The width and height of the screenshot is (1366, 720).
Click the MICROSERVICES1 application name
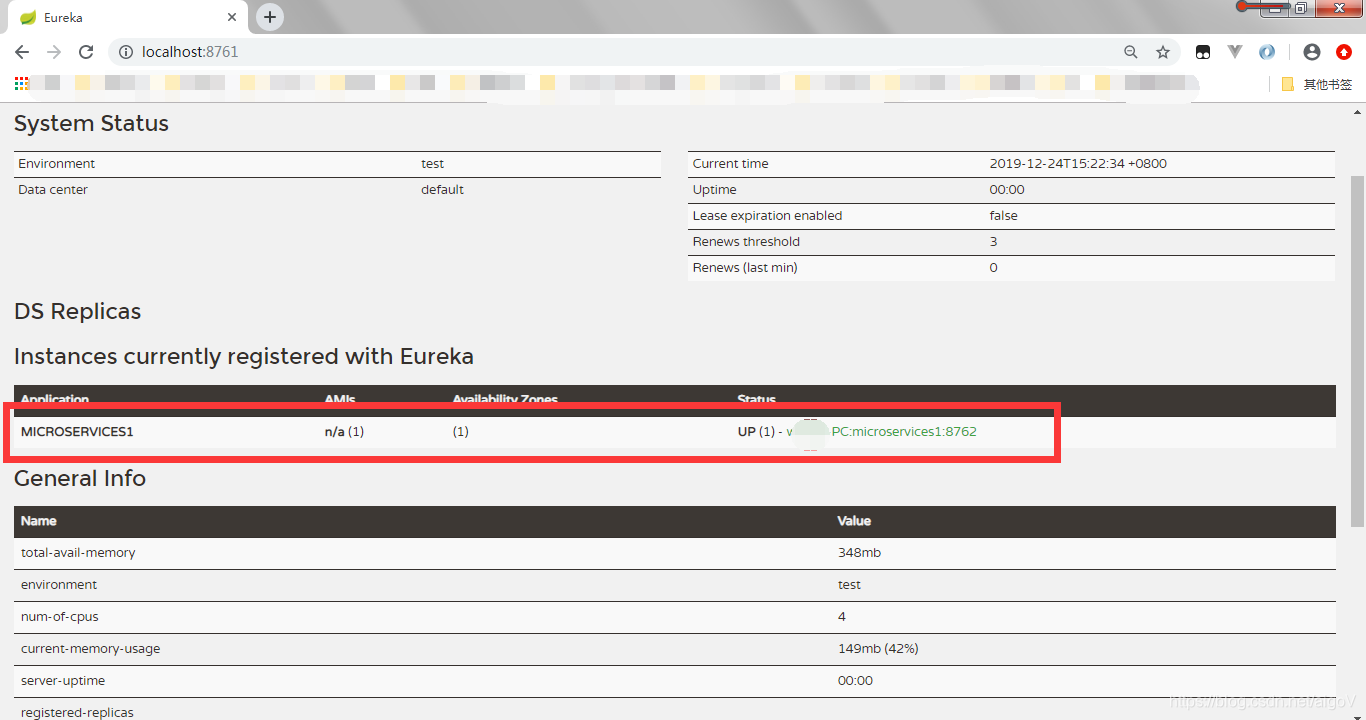(77, 432)
